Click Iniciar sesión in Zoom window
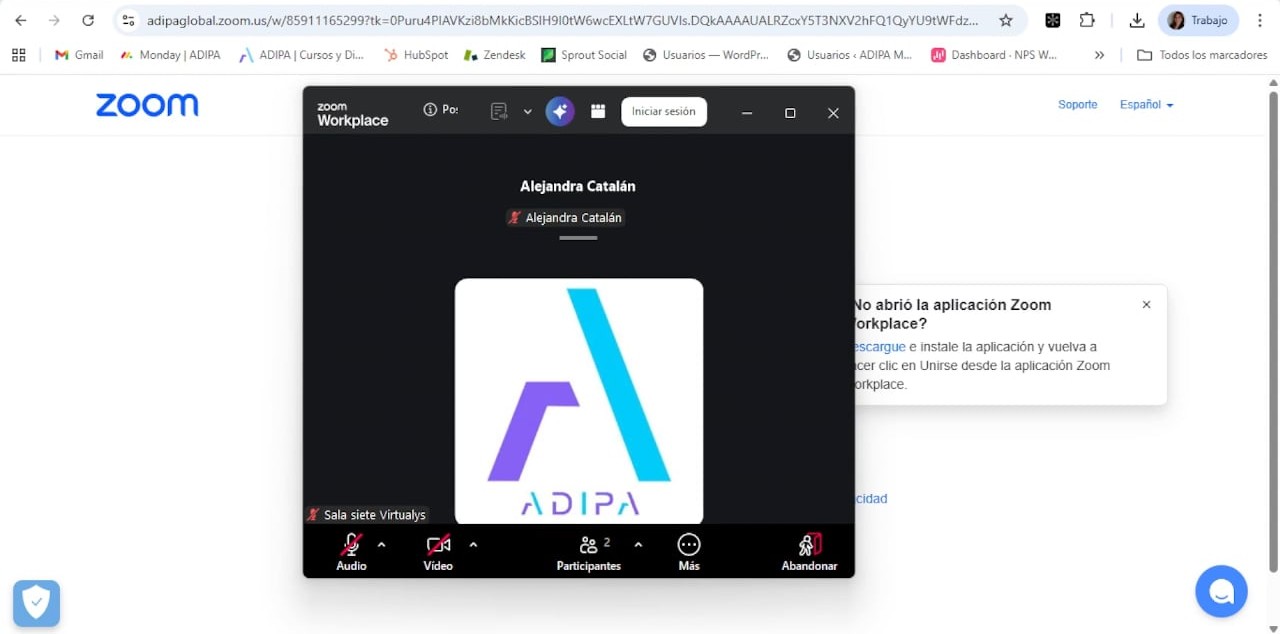 tap(664, 111)
